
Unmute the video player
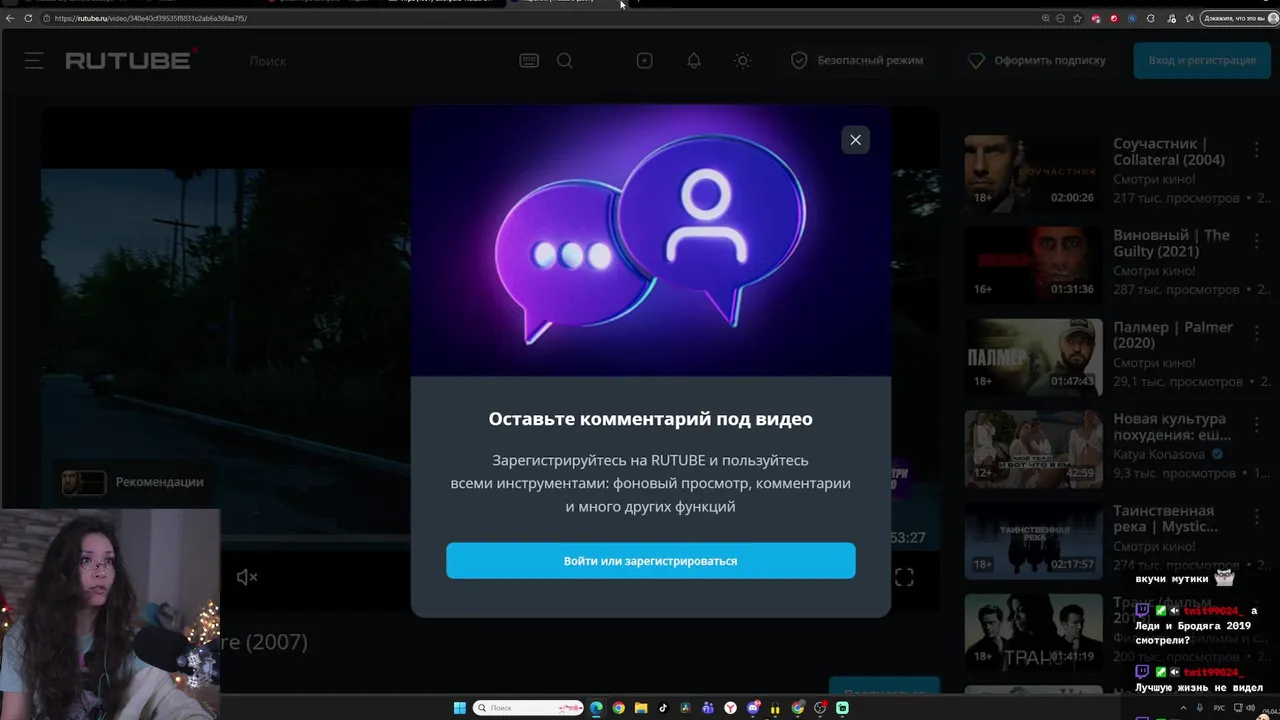coord(247,577)
